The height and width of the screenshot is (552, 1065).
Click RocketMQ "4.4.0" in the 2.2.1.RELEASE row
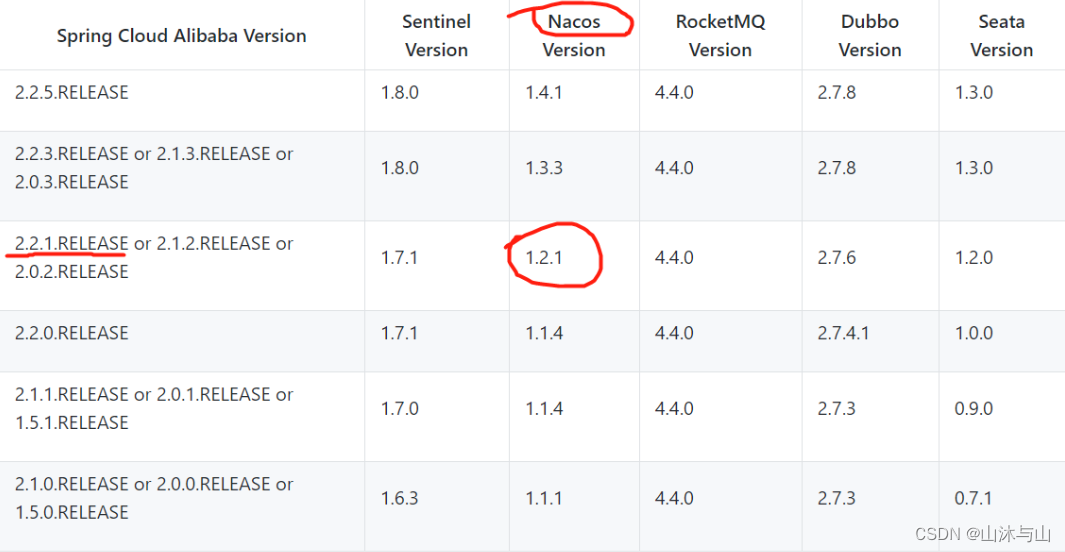click(x=674, y=258)
